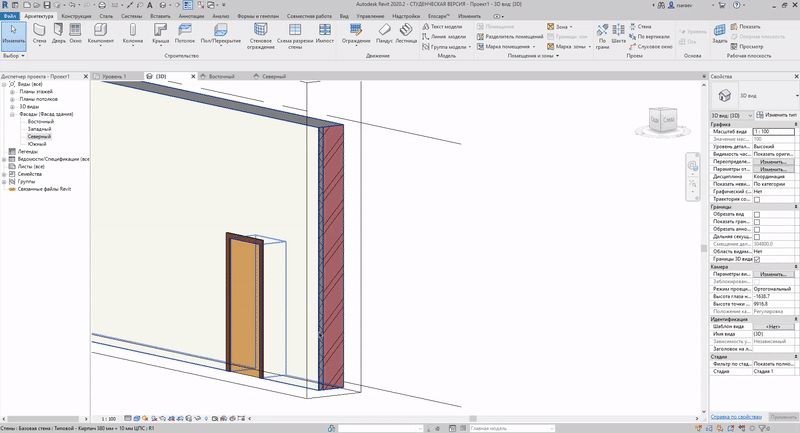Select the Стеновое ограждение curtain wall tool
The width and height of the screenshot is (800, 433).
261,36
